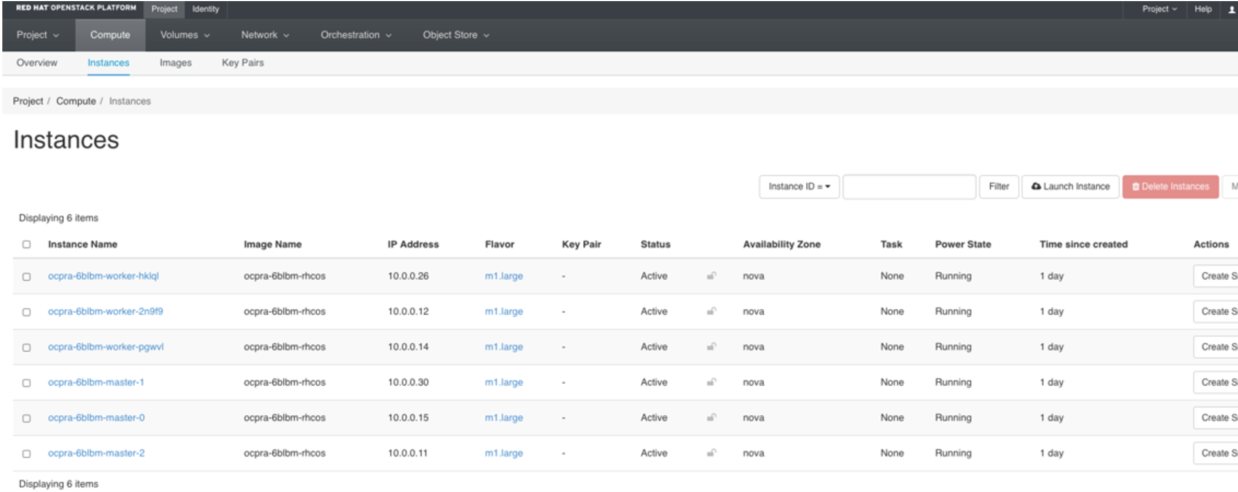
Task: Select checkbox for ocpra-6blbm-master-2
Action: point(26,454)
